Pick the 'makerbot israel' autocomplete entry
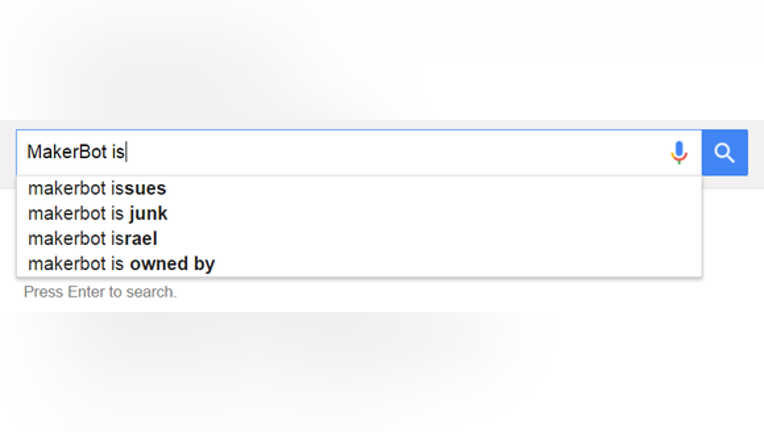The height and width of the screenshot is (432, 764). tap(359, 239)
